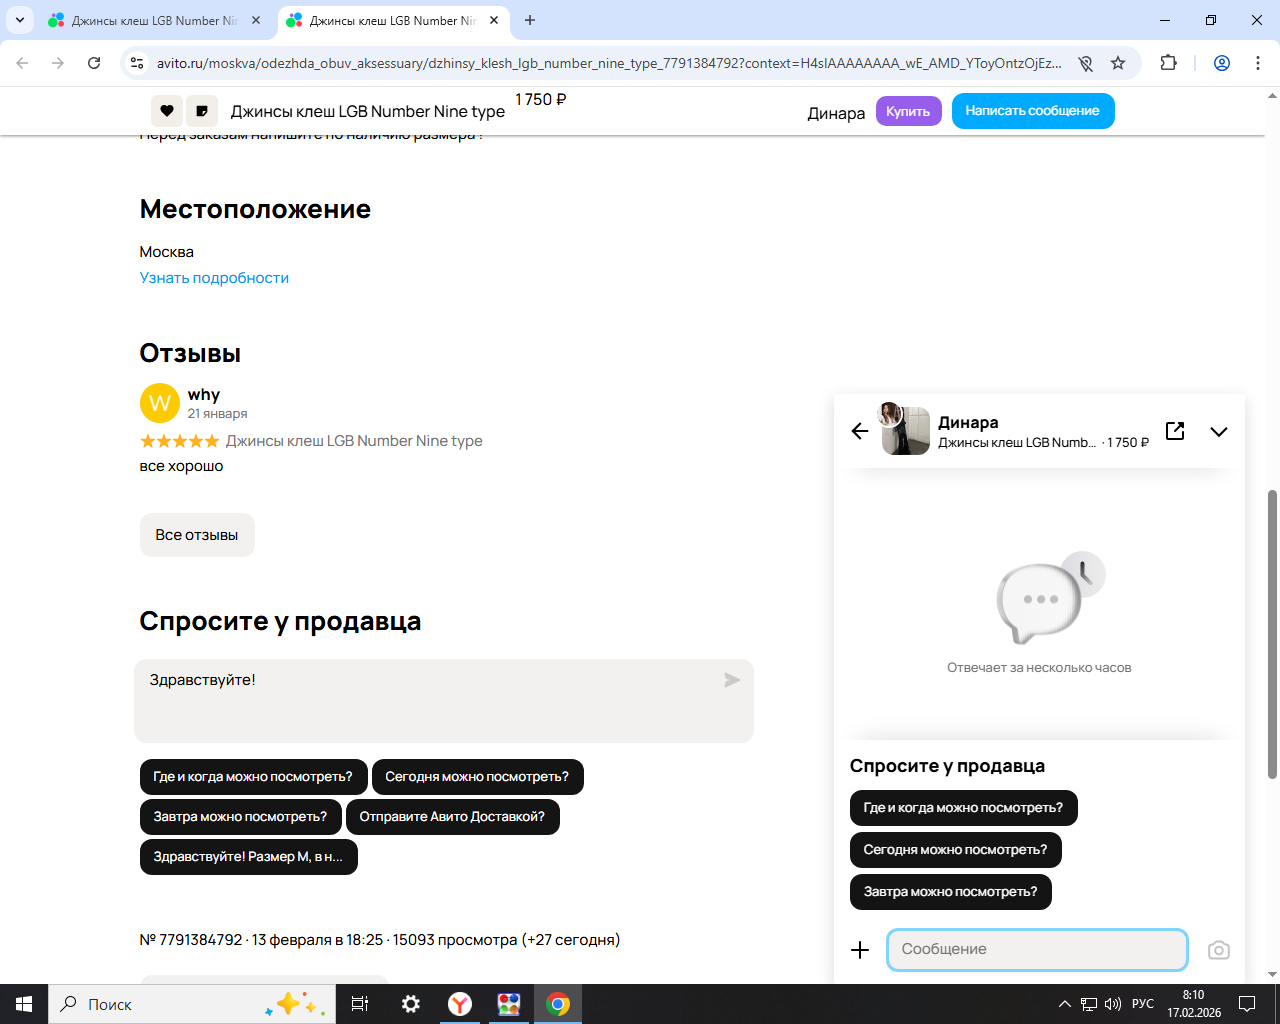Click the listing number № 7791384792
The image size is (1280, 1024).
click(x=191, y=940)
